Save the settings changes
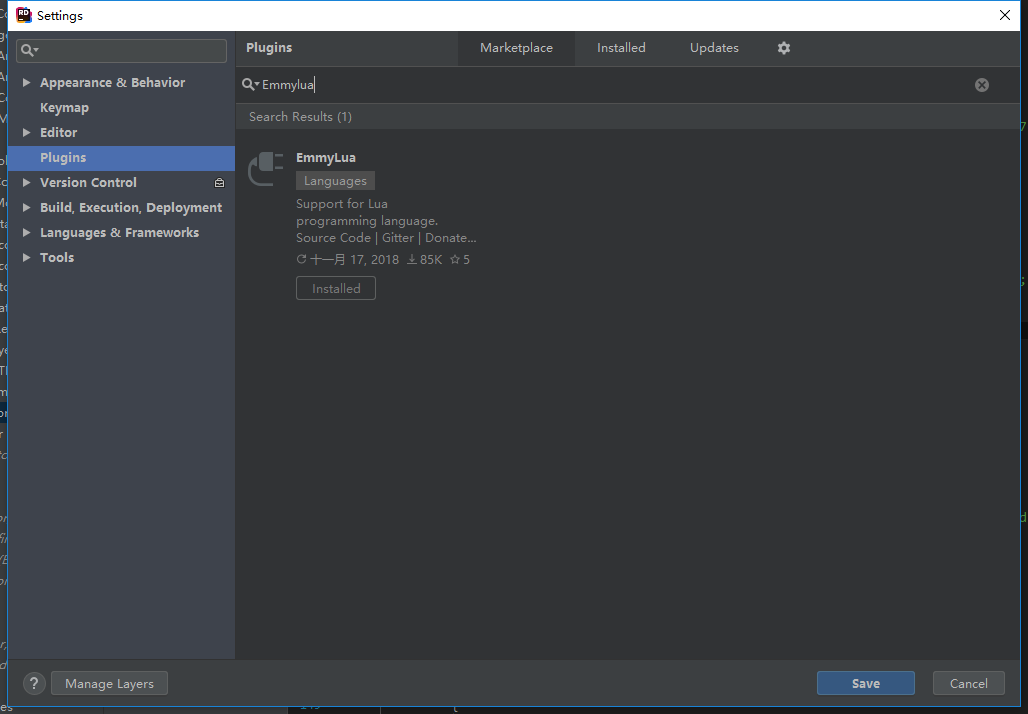 [x=865, y=683]
